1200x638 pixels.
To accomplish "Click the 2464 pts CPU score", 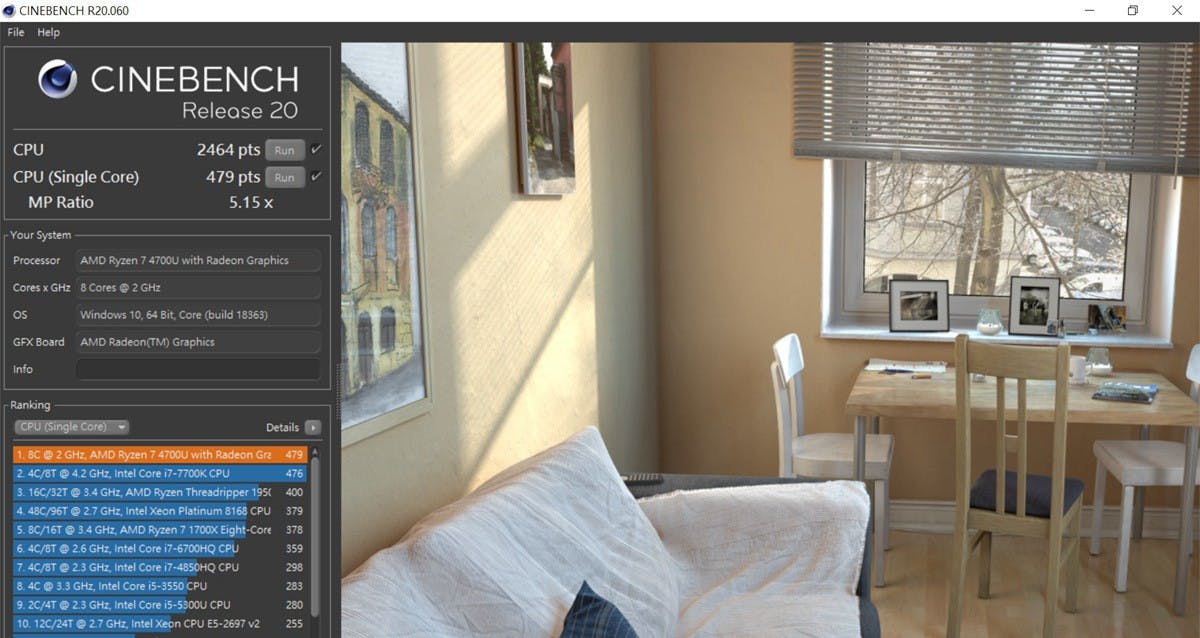I will tap(228, 150).
